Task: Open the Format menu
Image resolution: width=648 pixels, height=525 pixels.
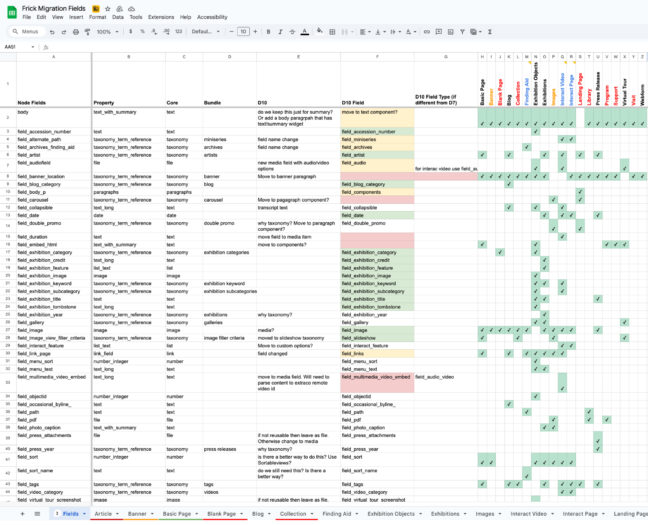Action: coord(98,17)
